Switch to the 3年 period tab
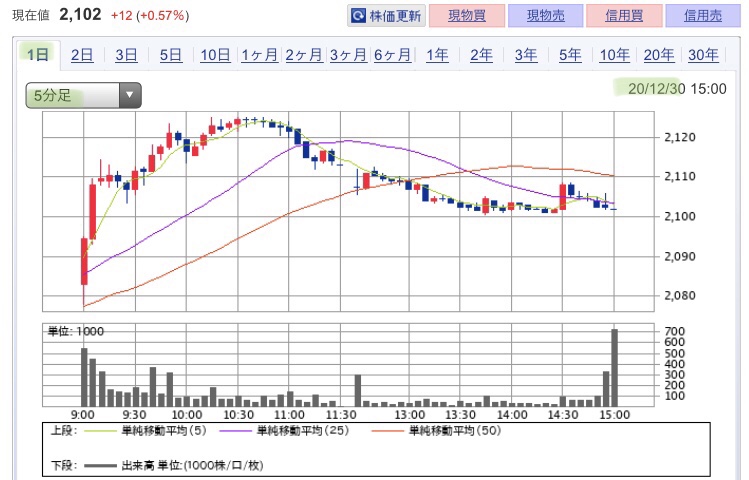This screenshot has height=480, width=749. (525, 55)
